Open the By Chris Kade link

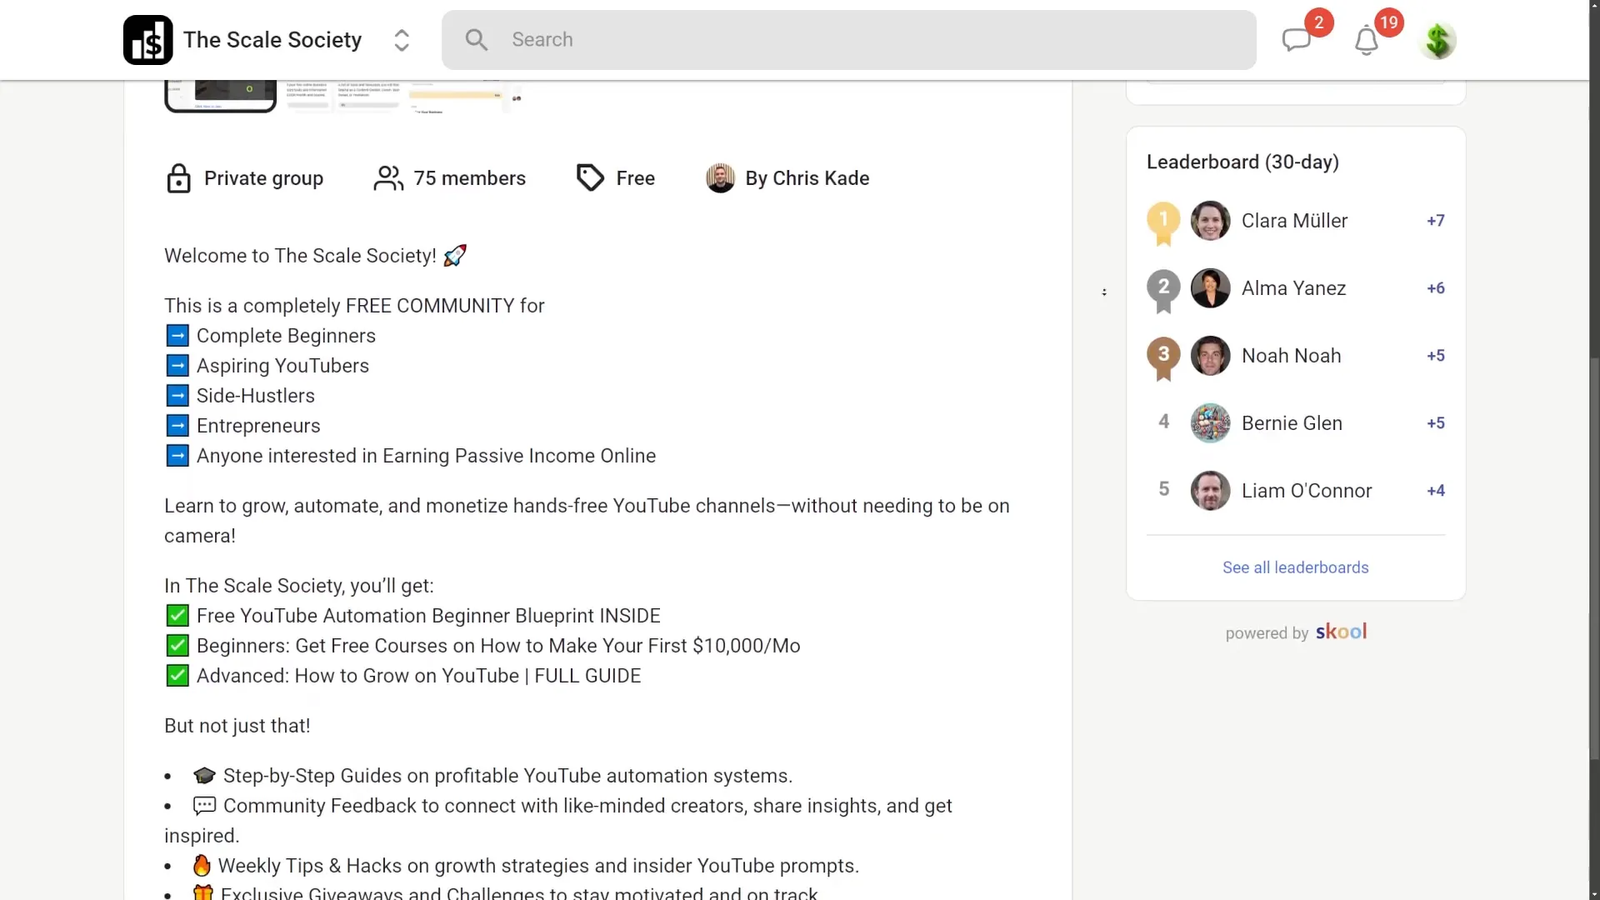[x=807, y=178]
